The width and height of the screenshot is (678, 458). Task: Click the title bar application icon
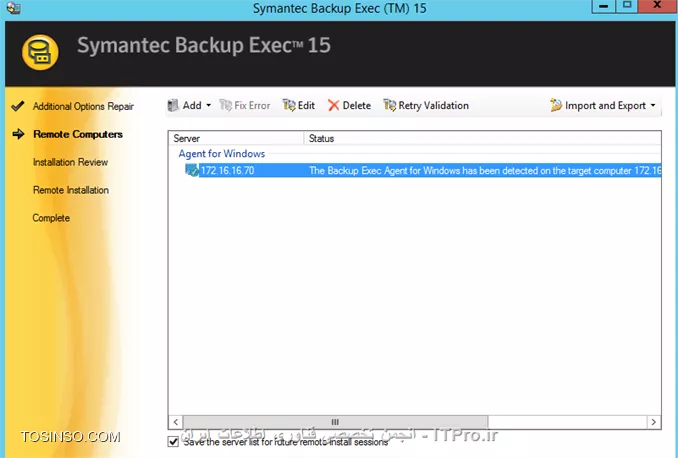click(13, 7)
